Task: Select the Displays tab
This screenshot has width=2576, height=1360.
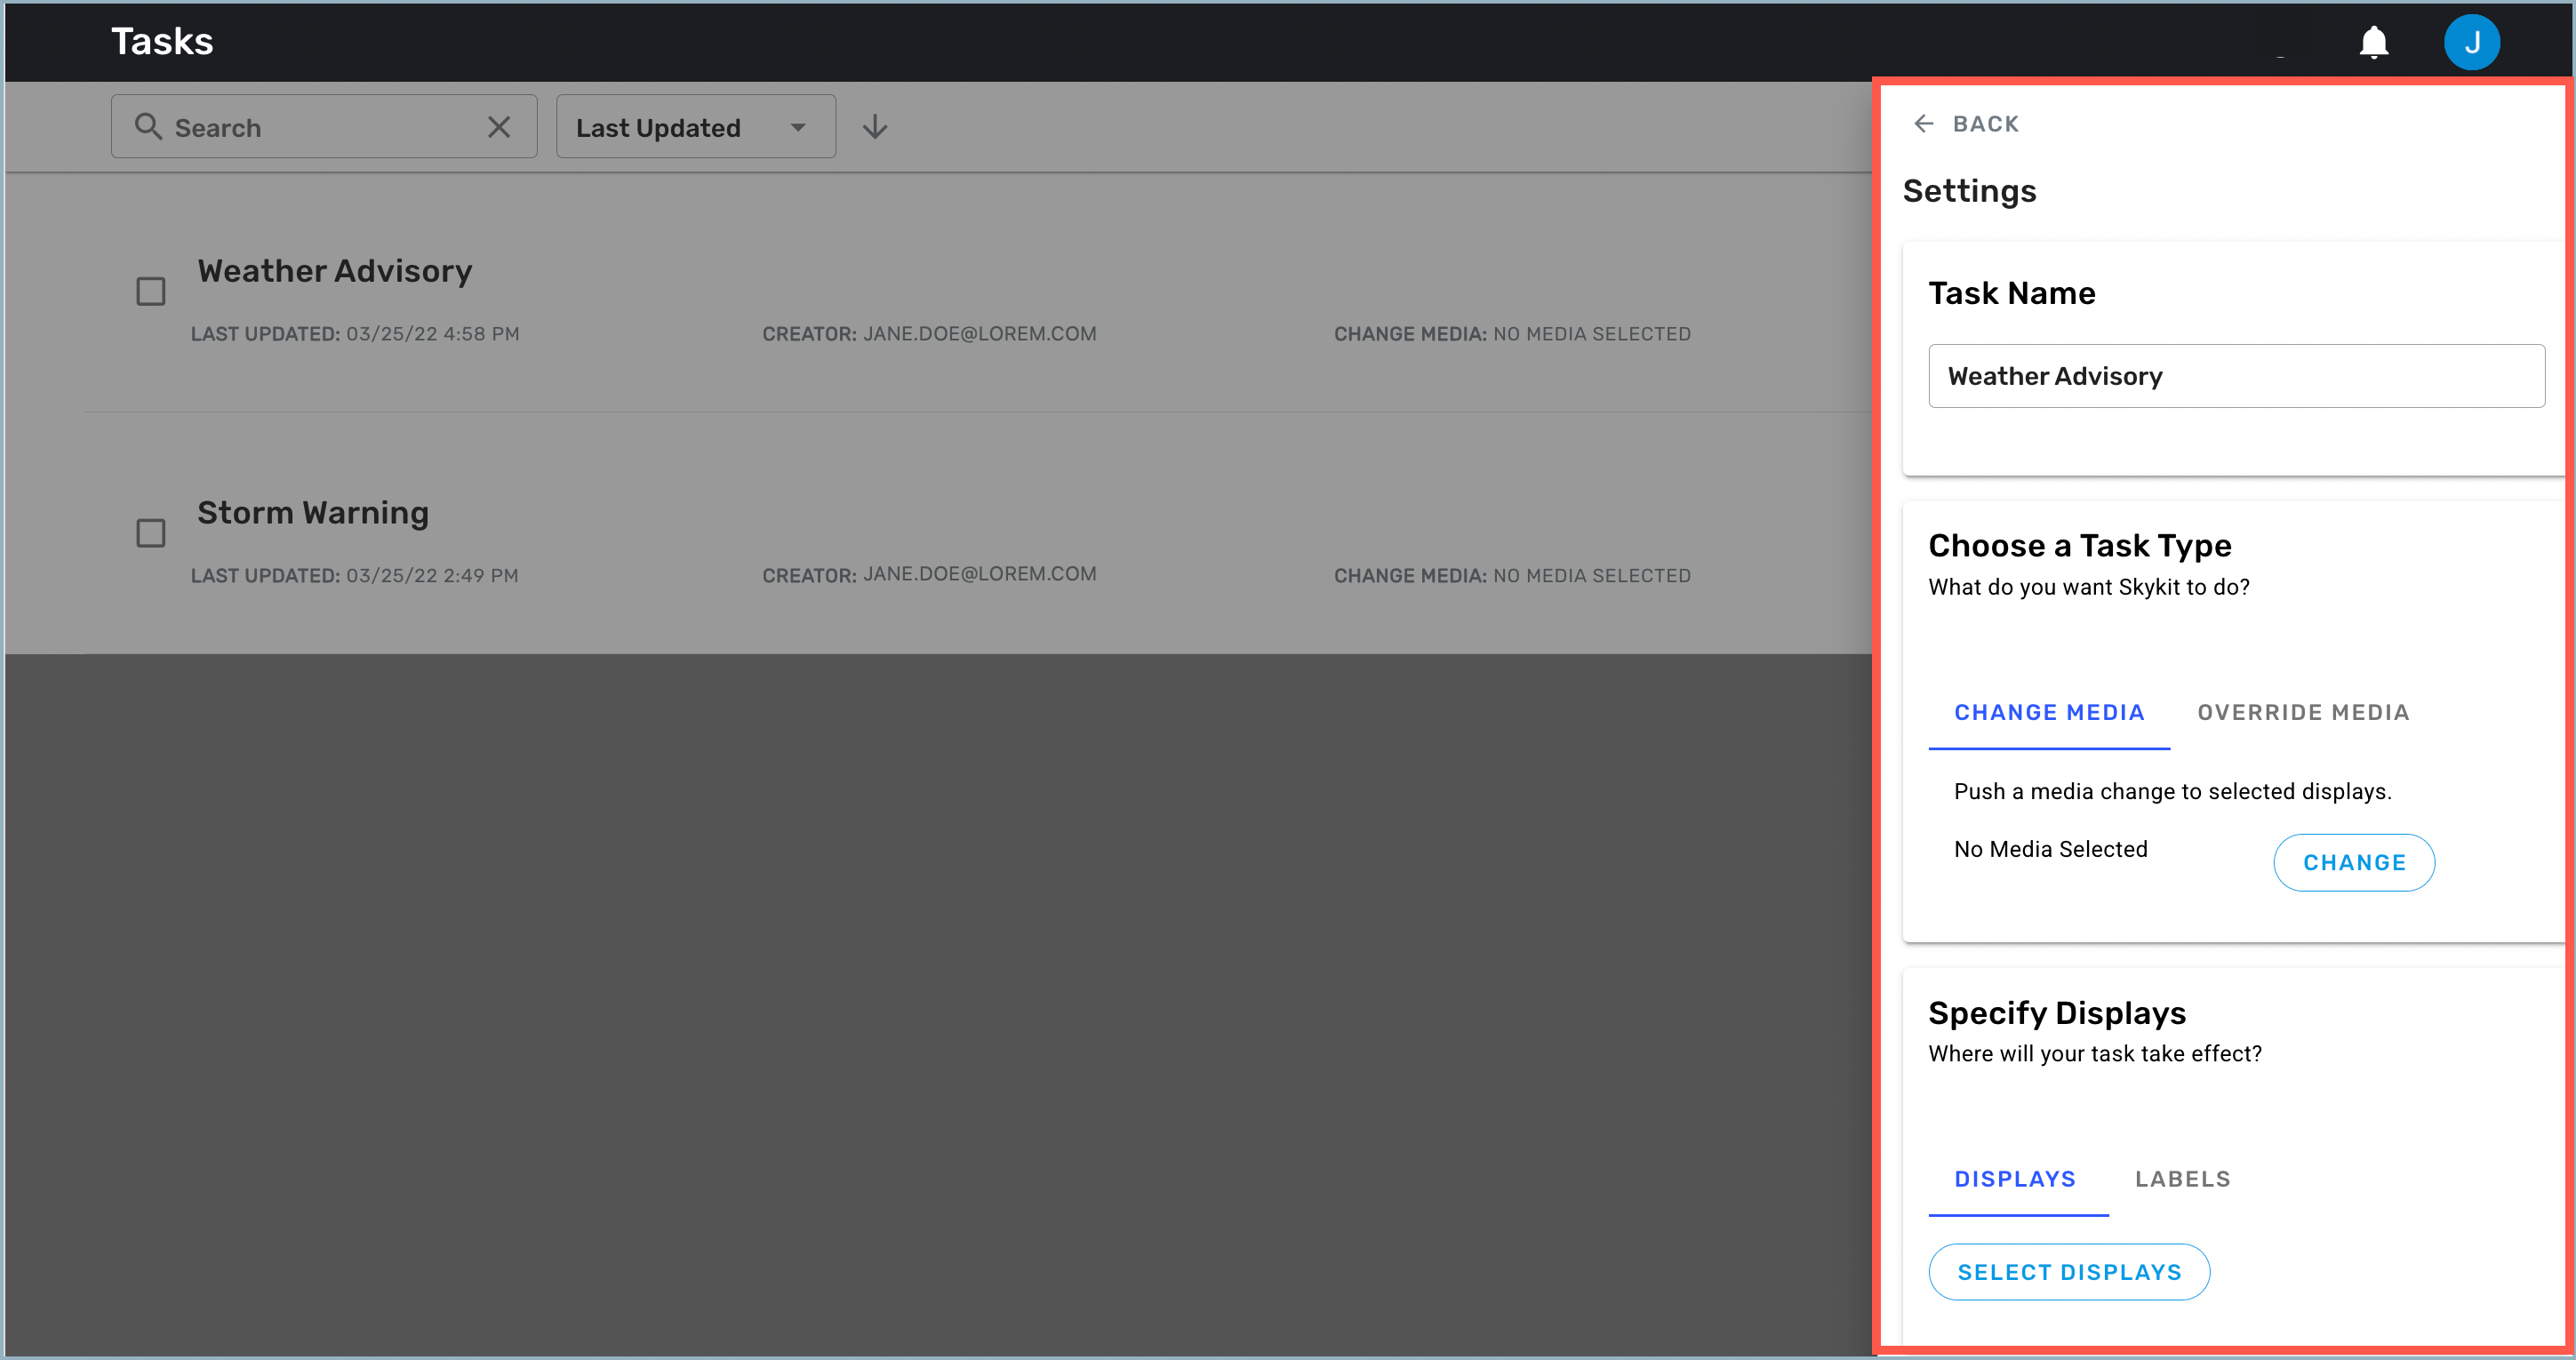Action: [x=2016, y=1179]
